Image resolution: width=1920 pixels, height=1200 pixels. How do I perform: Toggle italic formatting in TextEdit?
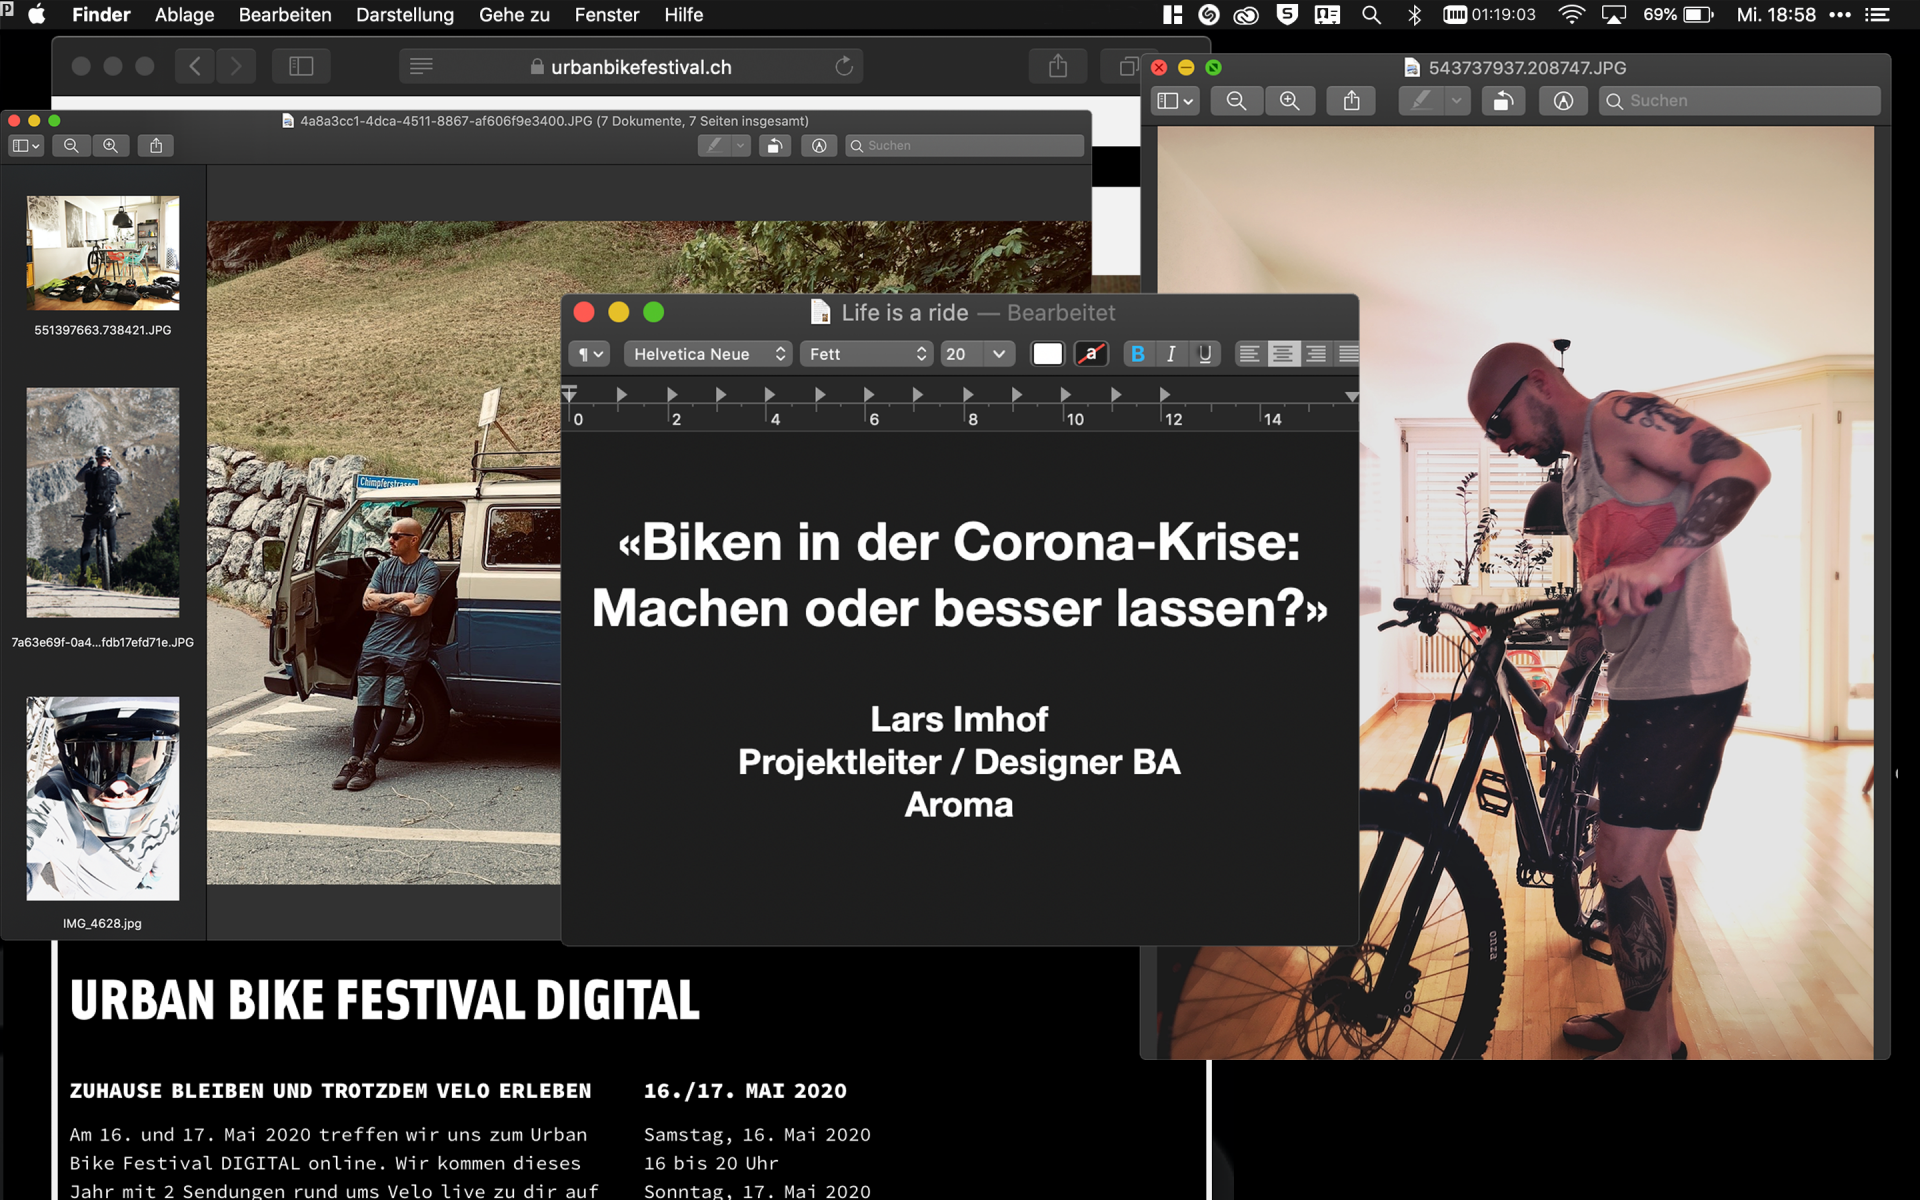(1171, 354)
